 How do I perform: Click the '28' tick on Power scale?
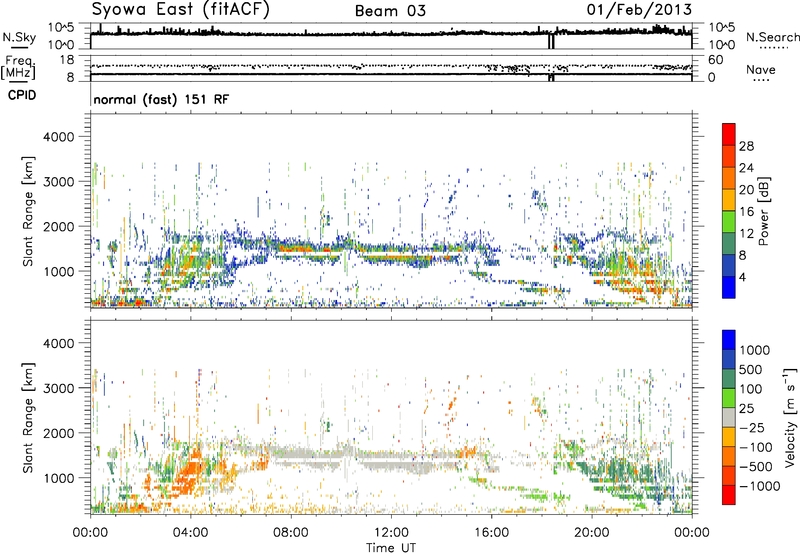[746, 146]
